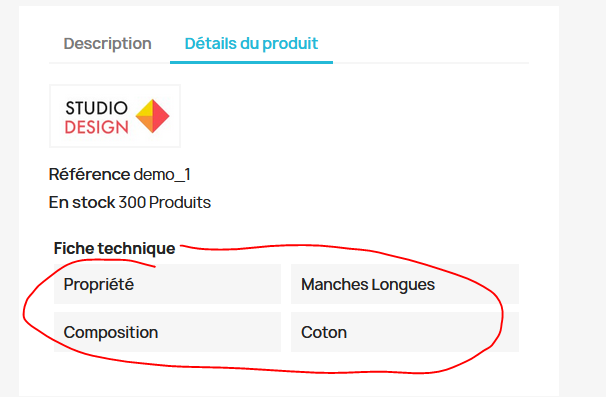Click the Référence label
The image size is (606, 397).
coord(89,174)
